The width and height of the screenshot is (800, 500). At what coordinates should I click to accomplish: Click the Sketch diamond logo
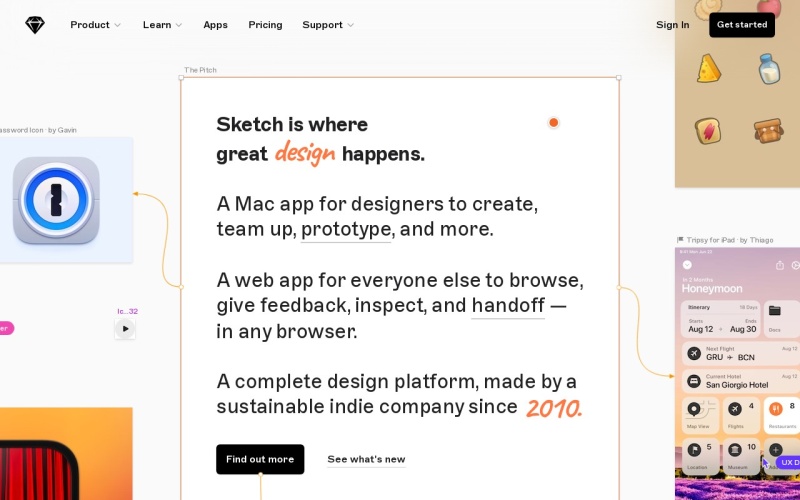pos(35,25)
